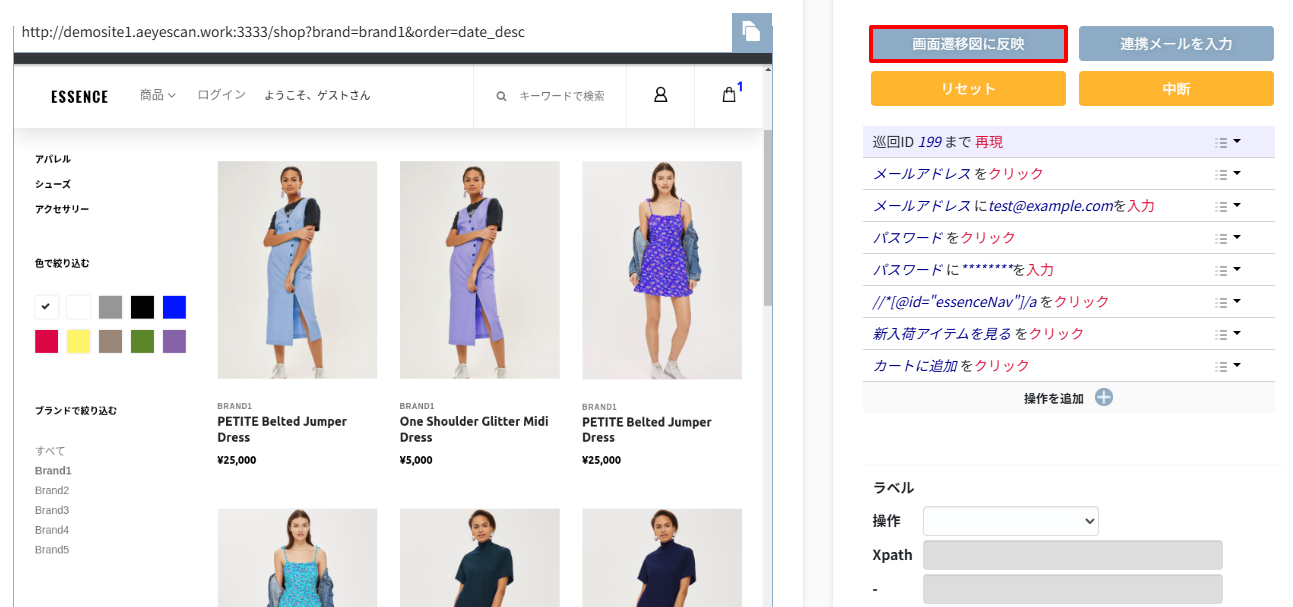Open the light blue PETITE Belted Jumper Dress image
Image resolution: width=1293 pixels, height=607 pixels.
coord(297,270)
